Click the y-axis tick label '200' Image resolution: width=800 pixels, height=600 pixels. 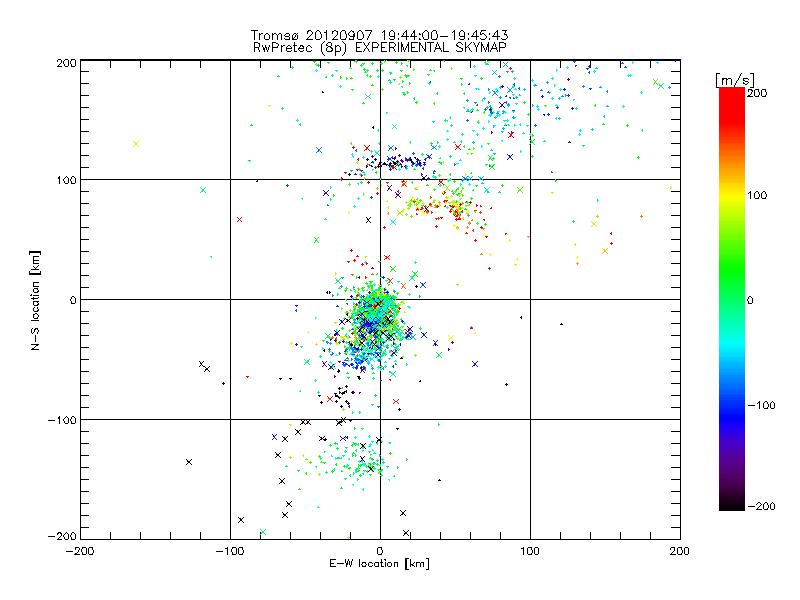[x=66, y=63]
